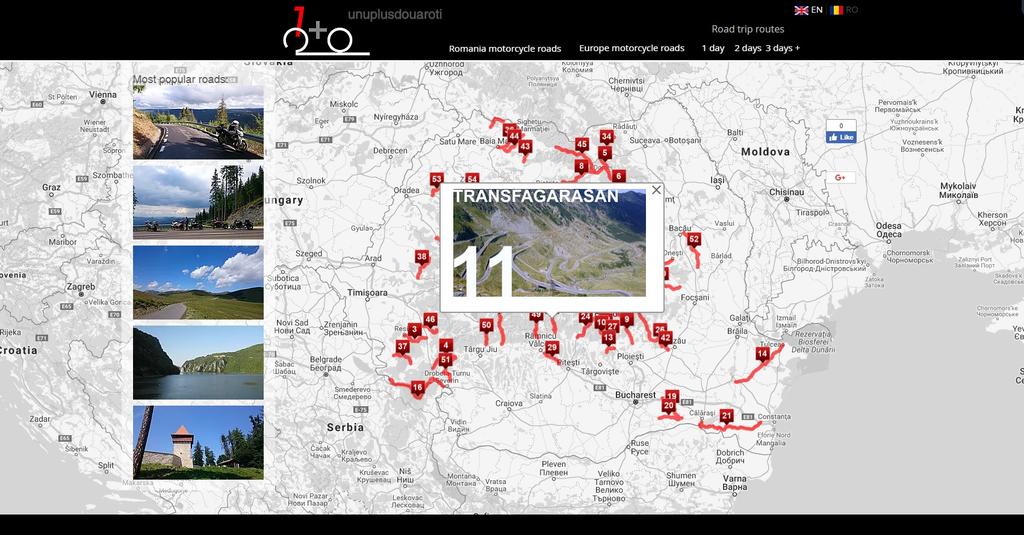Select map marker number 27

[x=612, y=327]
